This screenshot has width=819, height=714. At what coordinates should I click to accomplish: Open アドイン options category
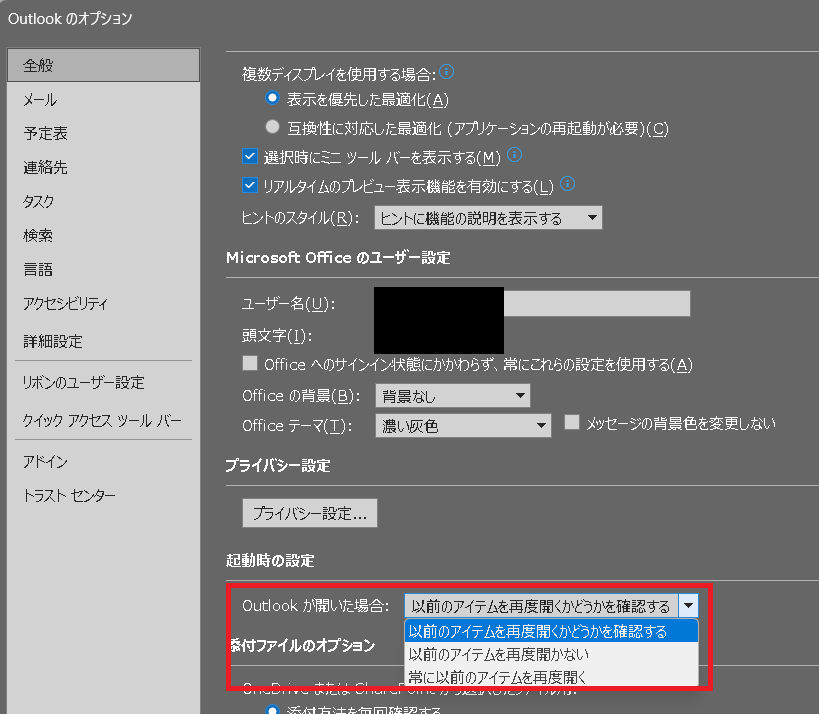103,462
